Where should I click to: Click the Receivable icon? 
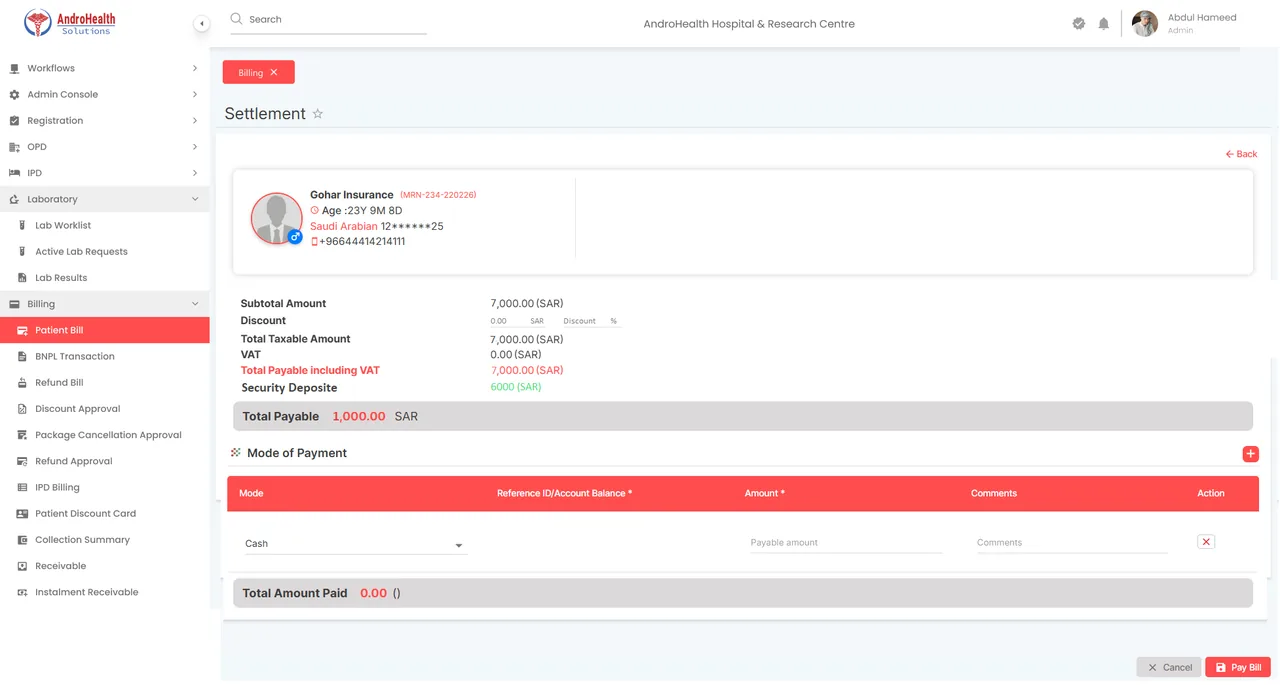pyautogui.click(x=22, y=566)
